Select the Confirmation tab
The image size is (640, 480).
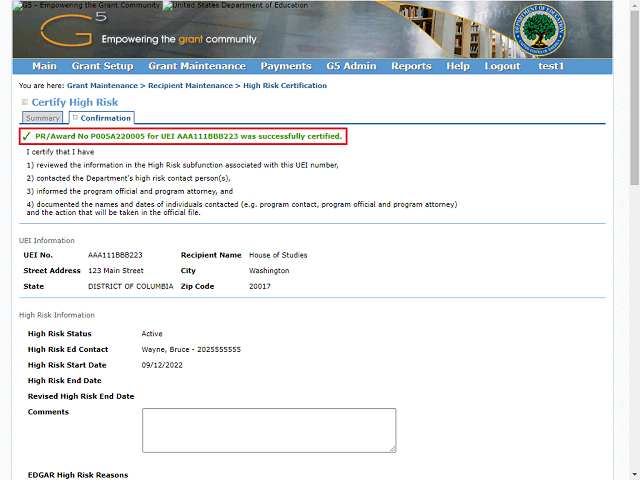click(x=104, y=118)
